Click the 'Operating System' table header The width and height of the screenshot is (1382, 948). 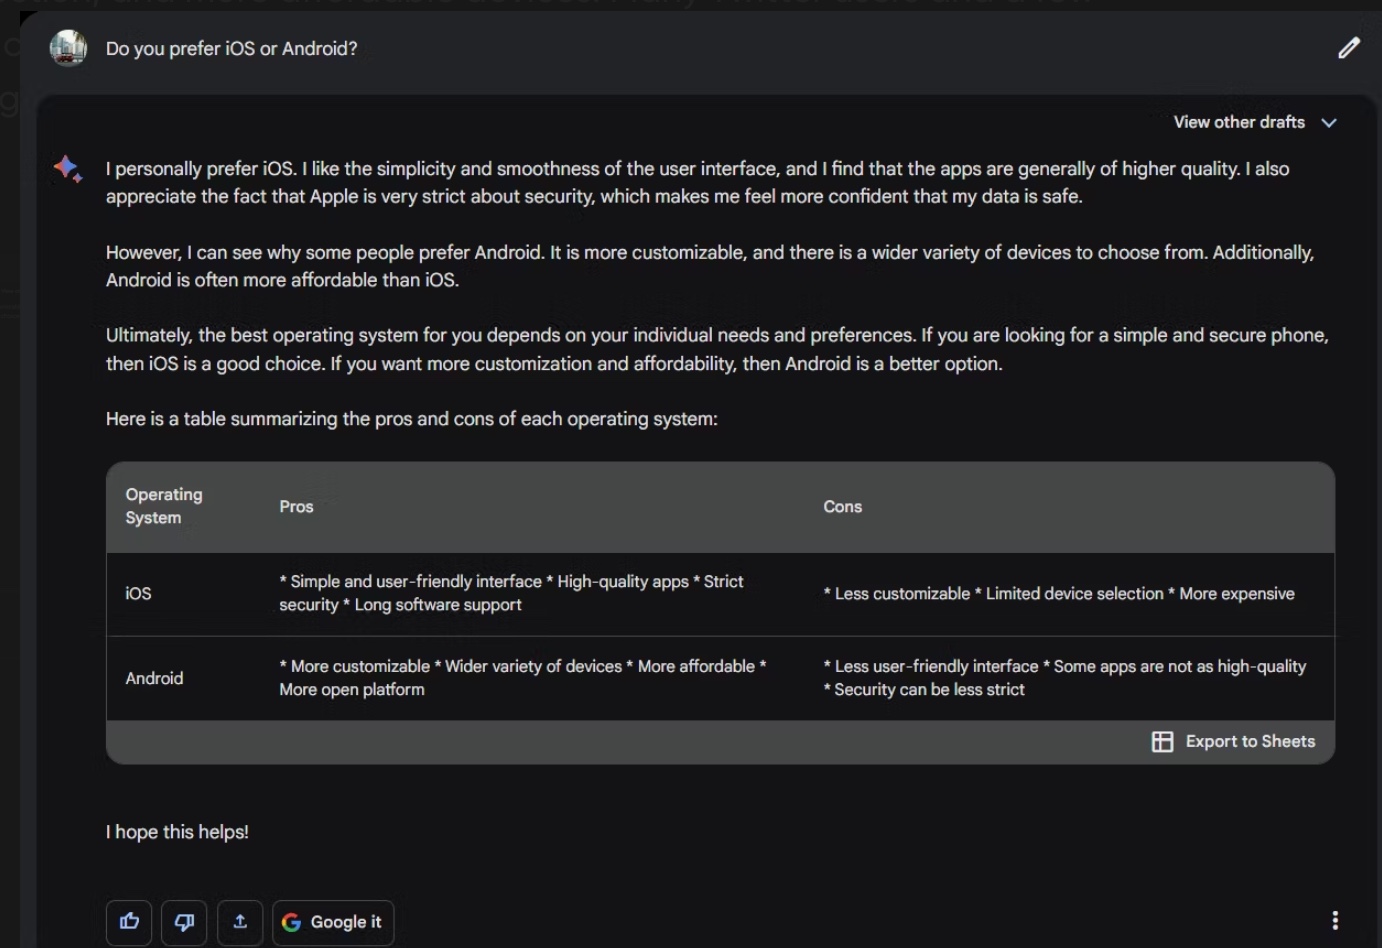[x=164, y=506]
